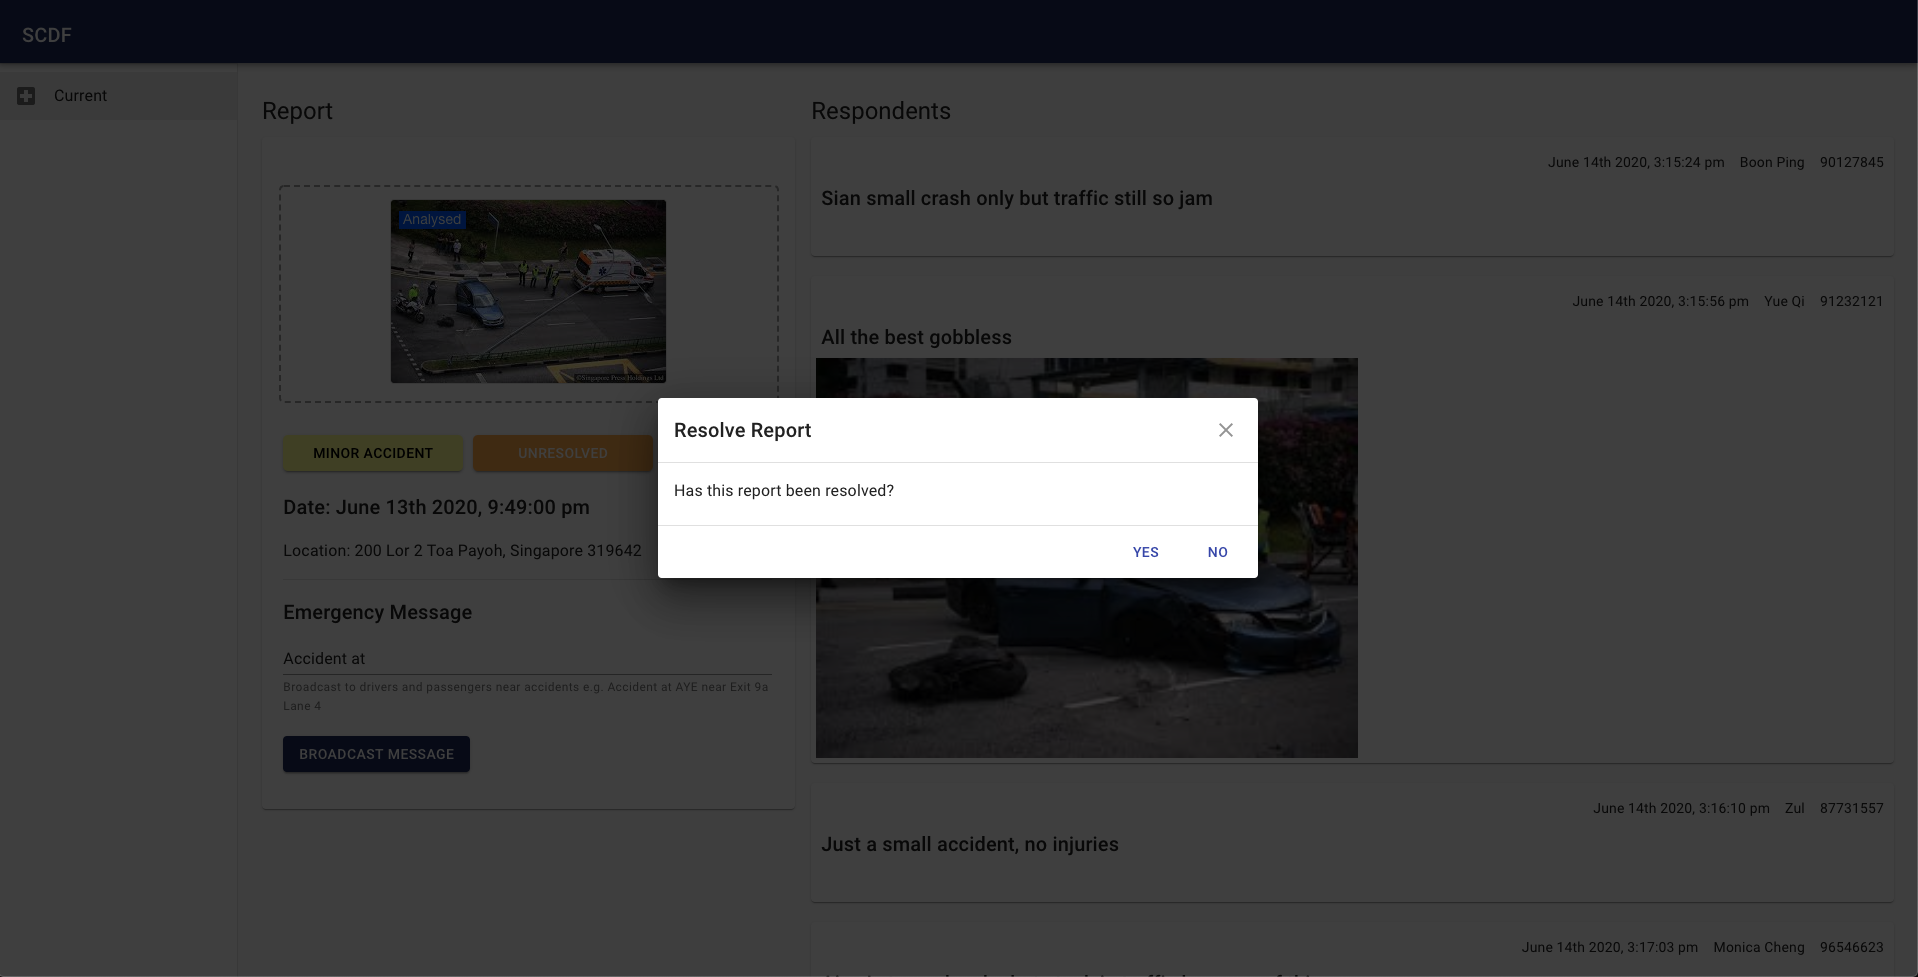Click the SCDF app title

(x=47, y=35)
